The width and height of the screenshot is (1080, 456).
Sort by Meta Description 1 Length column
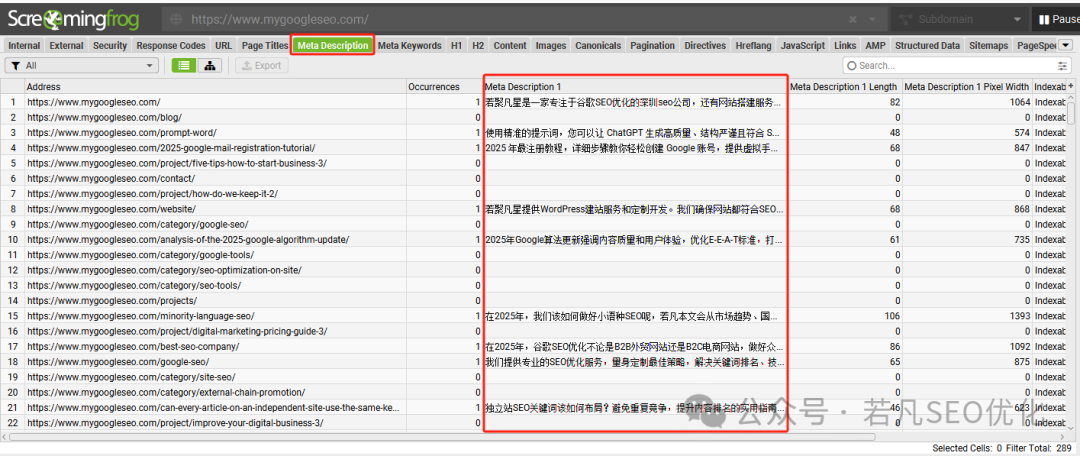tap(844, 86)
